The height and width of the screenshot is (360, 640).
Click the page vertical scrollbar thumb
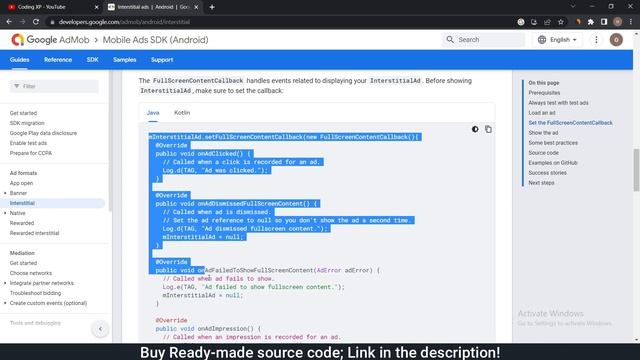pyautogui.click(x=636, y=170)
